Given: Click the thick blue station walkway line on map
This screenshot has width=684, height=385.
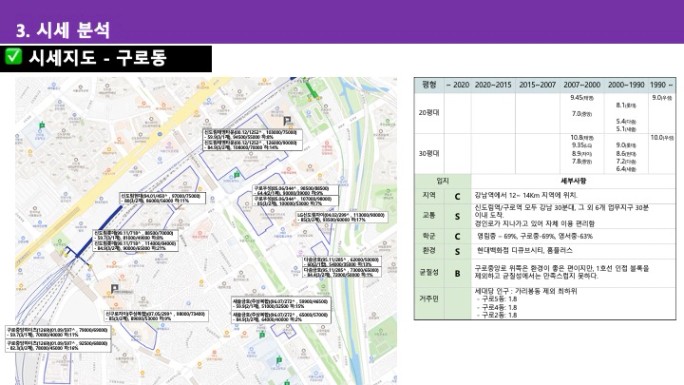Looking at the screenshot, I should tap(100, 228).
